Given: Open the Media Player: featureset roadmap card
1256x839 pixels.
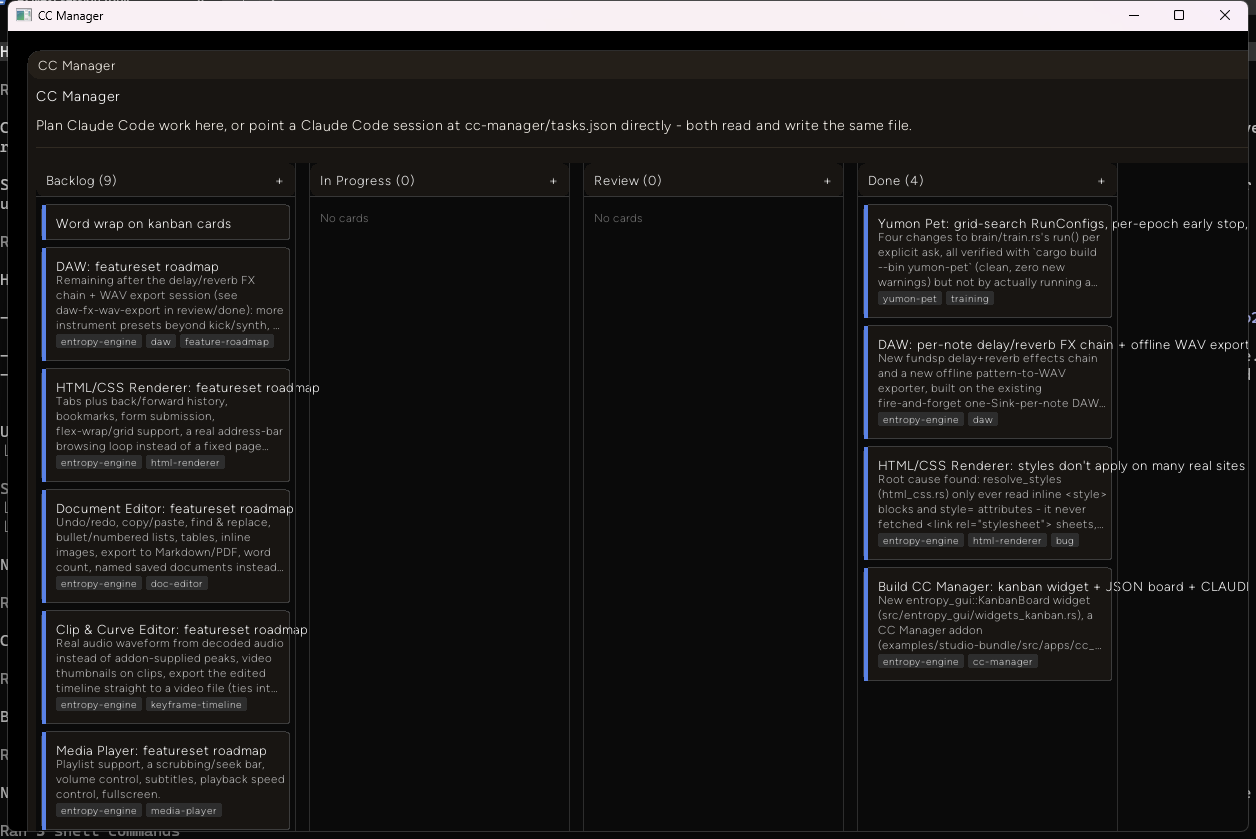Looking at the screenshot, I should pos(166,780).
